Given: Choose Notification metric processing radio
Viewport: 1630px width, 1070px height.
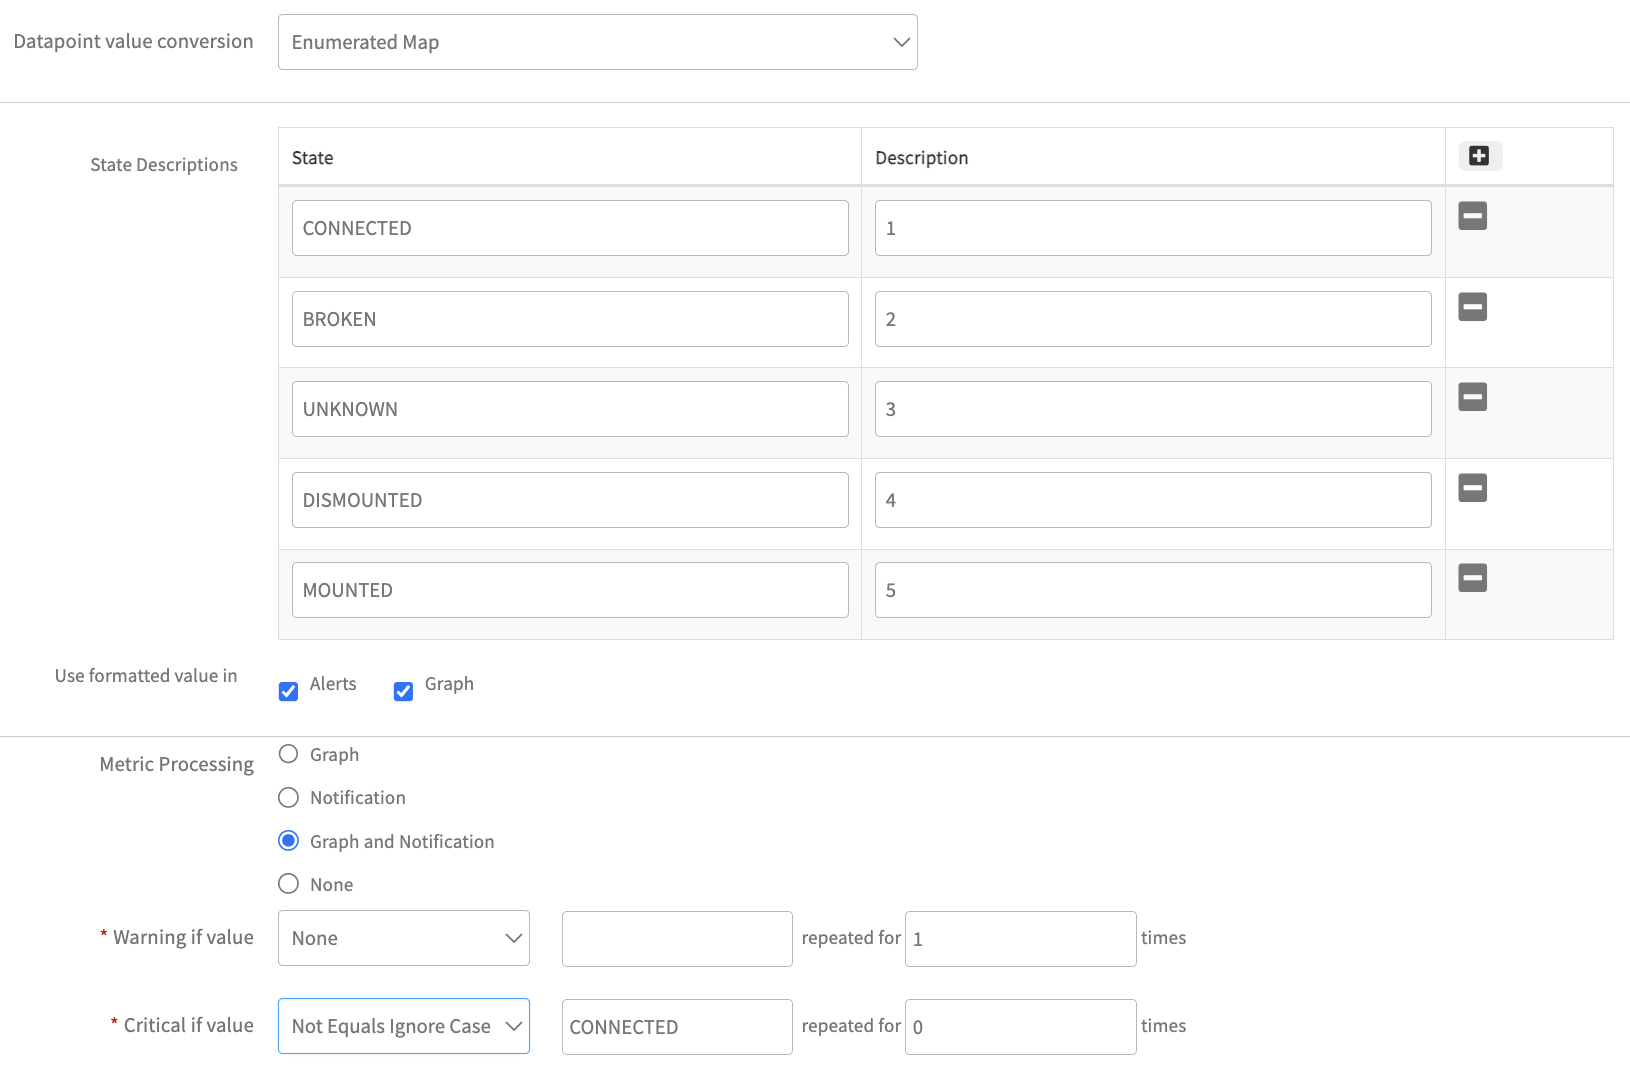Looking at the screenshot, I should [289, 797].
